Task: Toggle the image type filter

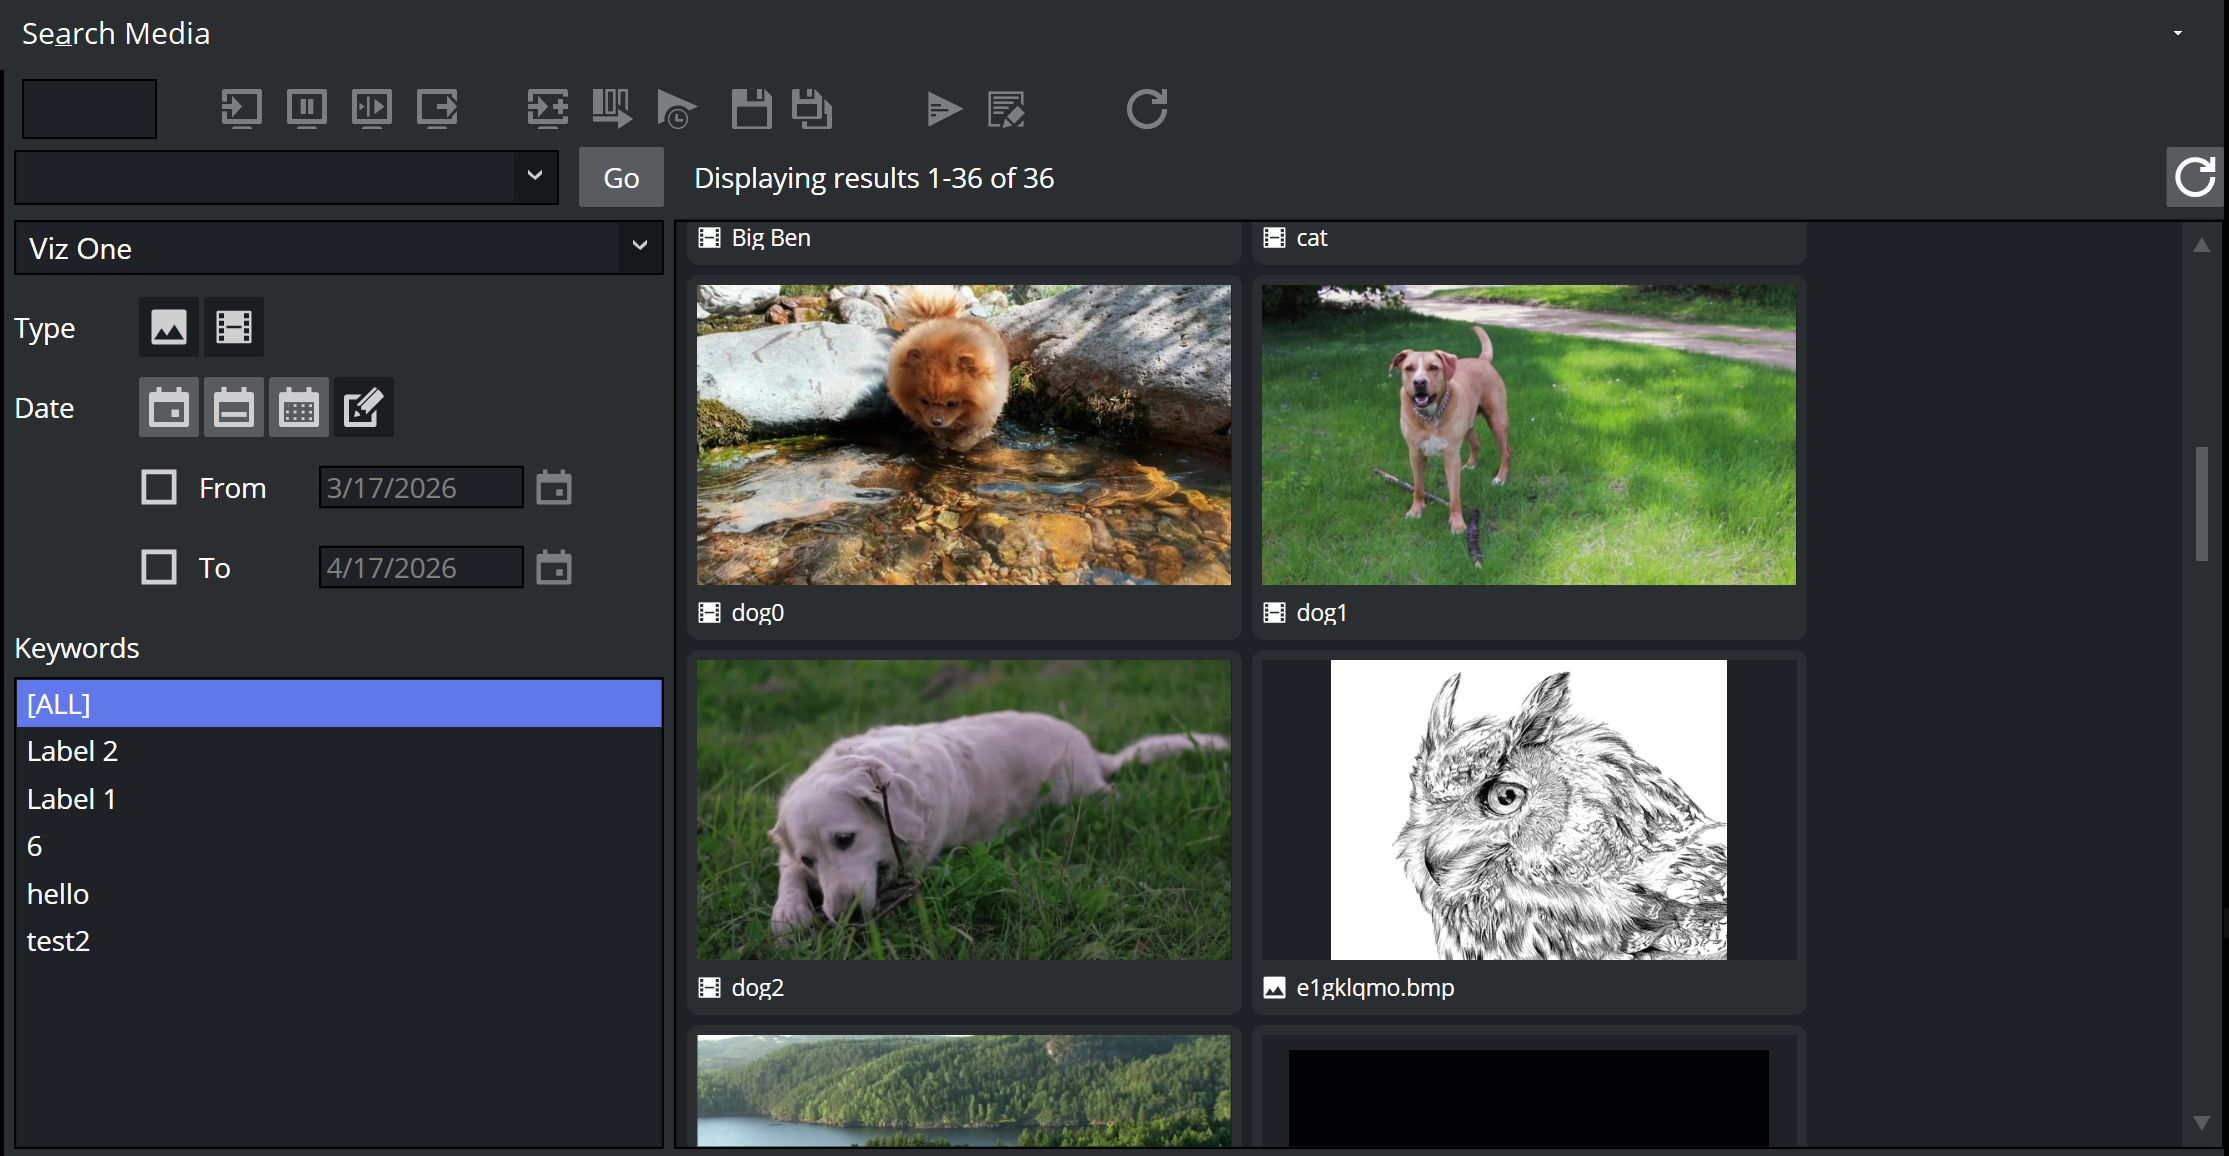Action: 169,327
